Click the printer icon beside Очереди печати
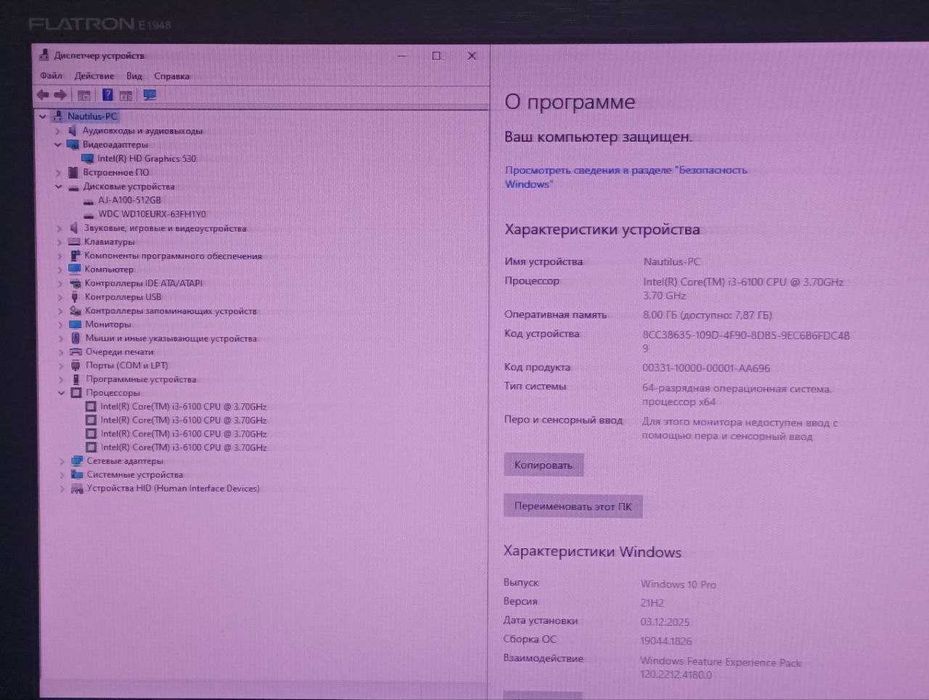The image size is (929, 700). click(76, 352)
